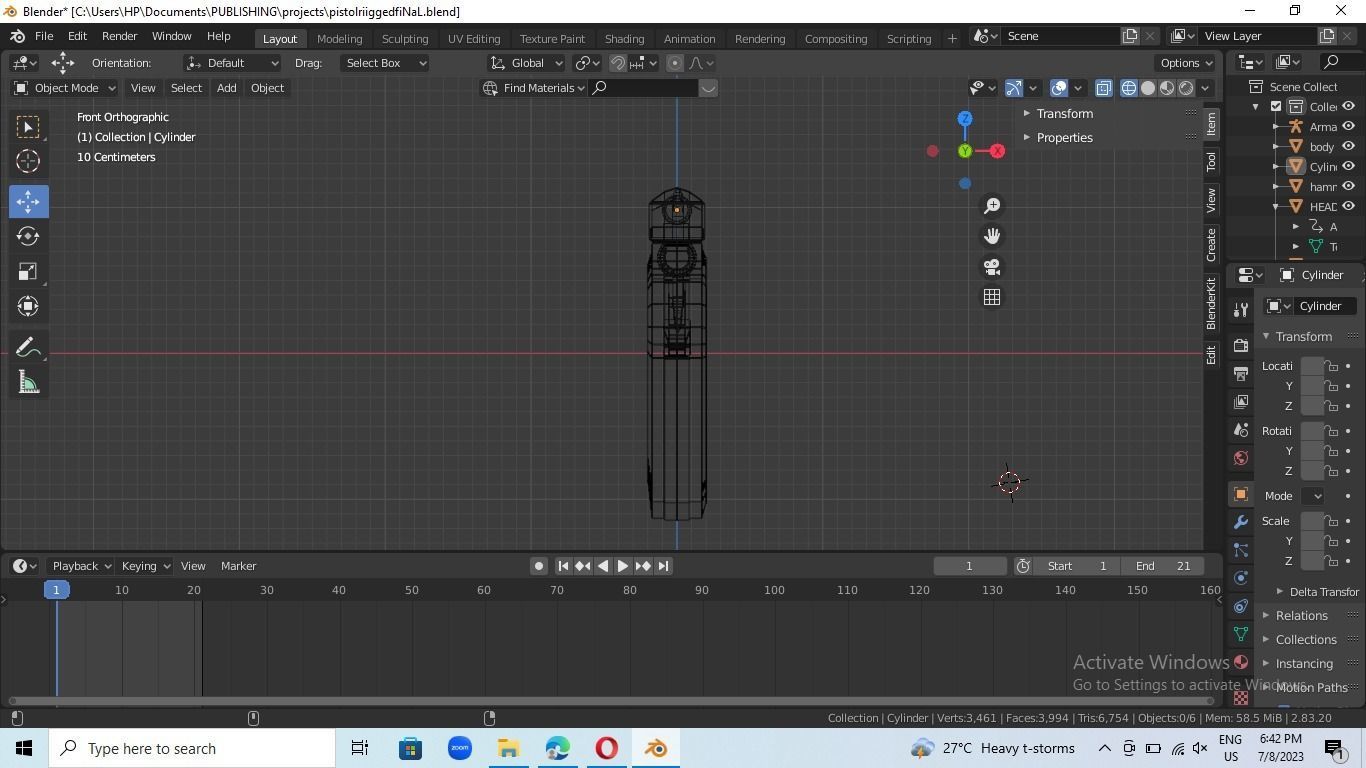
Task: Click the End frame field
Action: pos(1163,566)
